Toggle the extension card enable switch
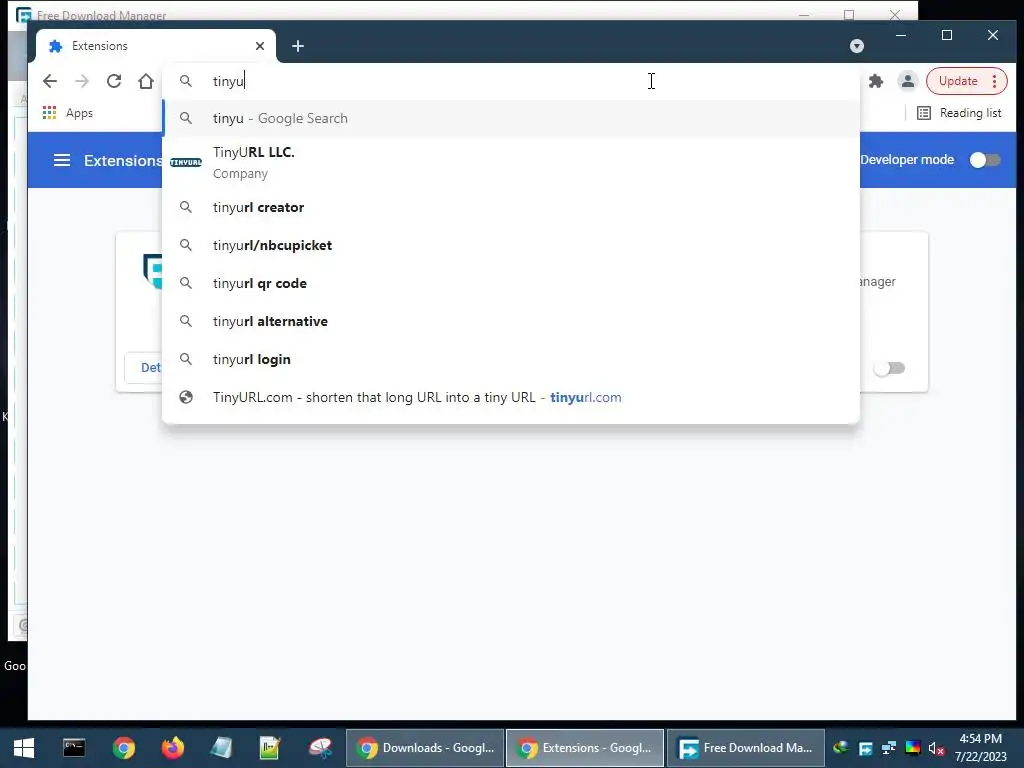 889,368
